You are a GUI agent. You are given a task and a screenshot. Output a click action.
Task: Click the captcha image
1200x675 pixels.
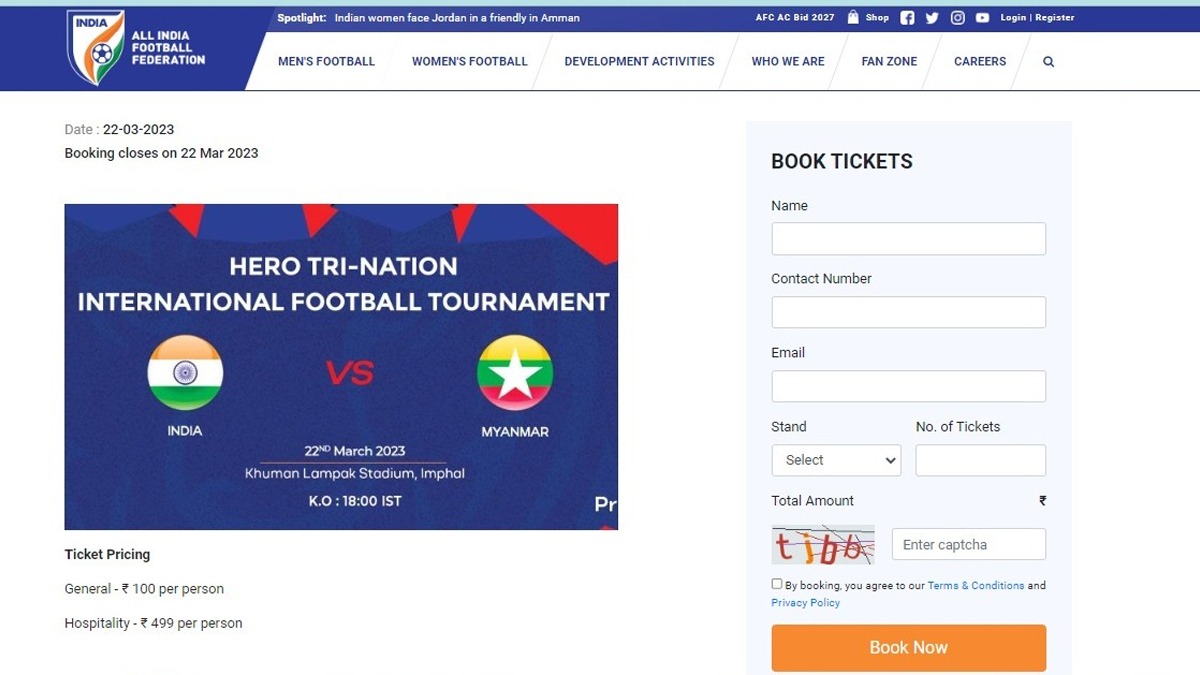tap(822, 545)
